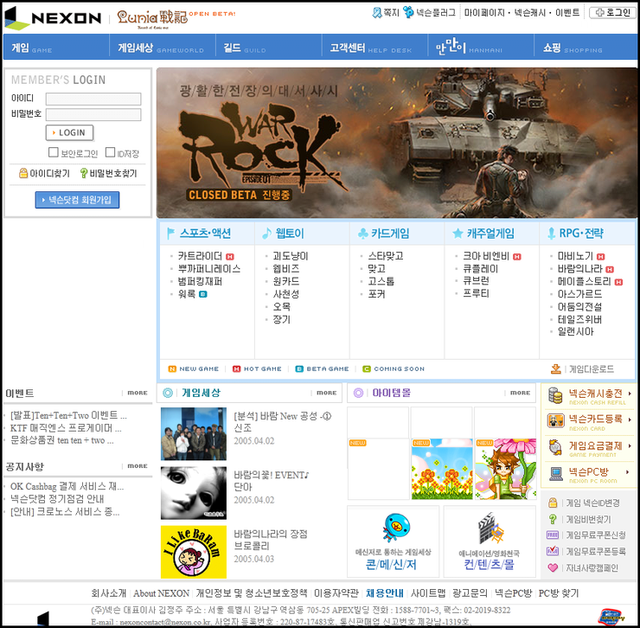Expand 이벤트 section with MORE
This screenshot has height=628, width=640.
click(136, 393)
